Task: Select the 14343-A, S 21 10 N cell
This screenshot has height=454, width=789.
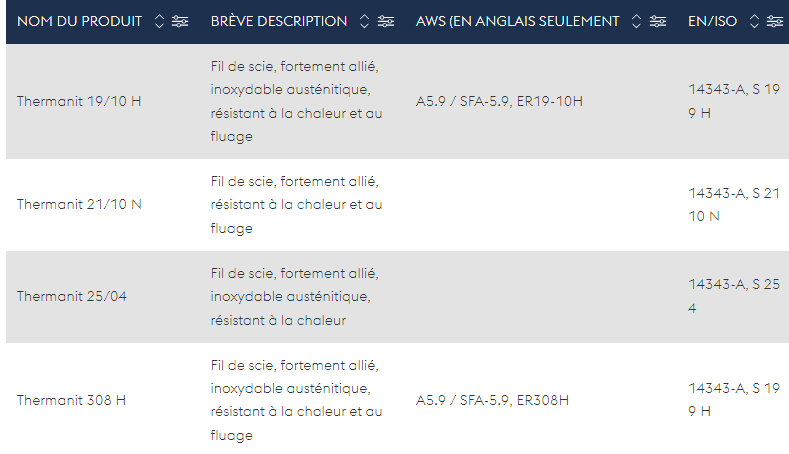Action: point(734,205)
